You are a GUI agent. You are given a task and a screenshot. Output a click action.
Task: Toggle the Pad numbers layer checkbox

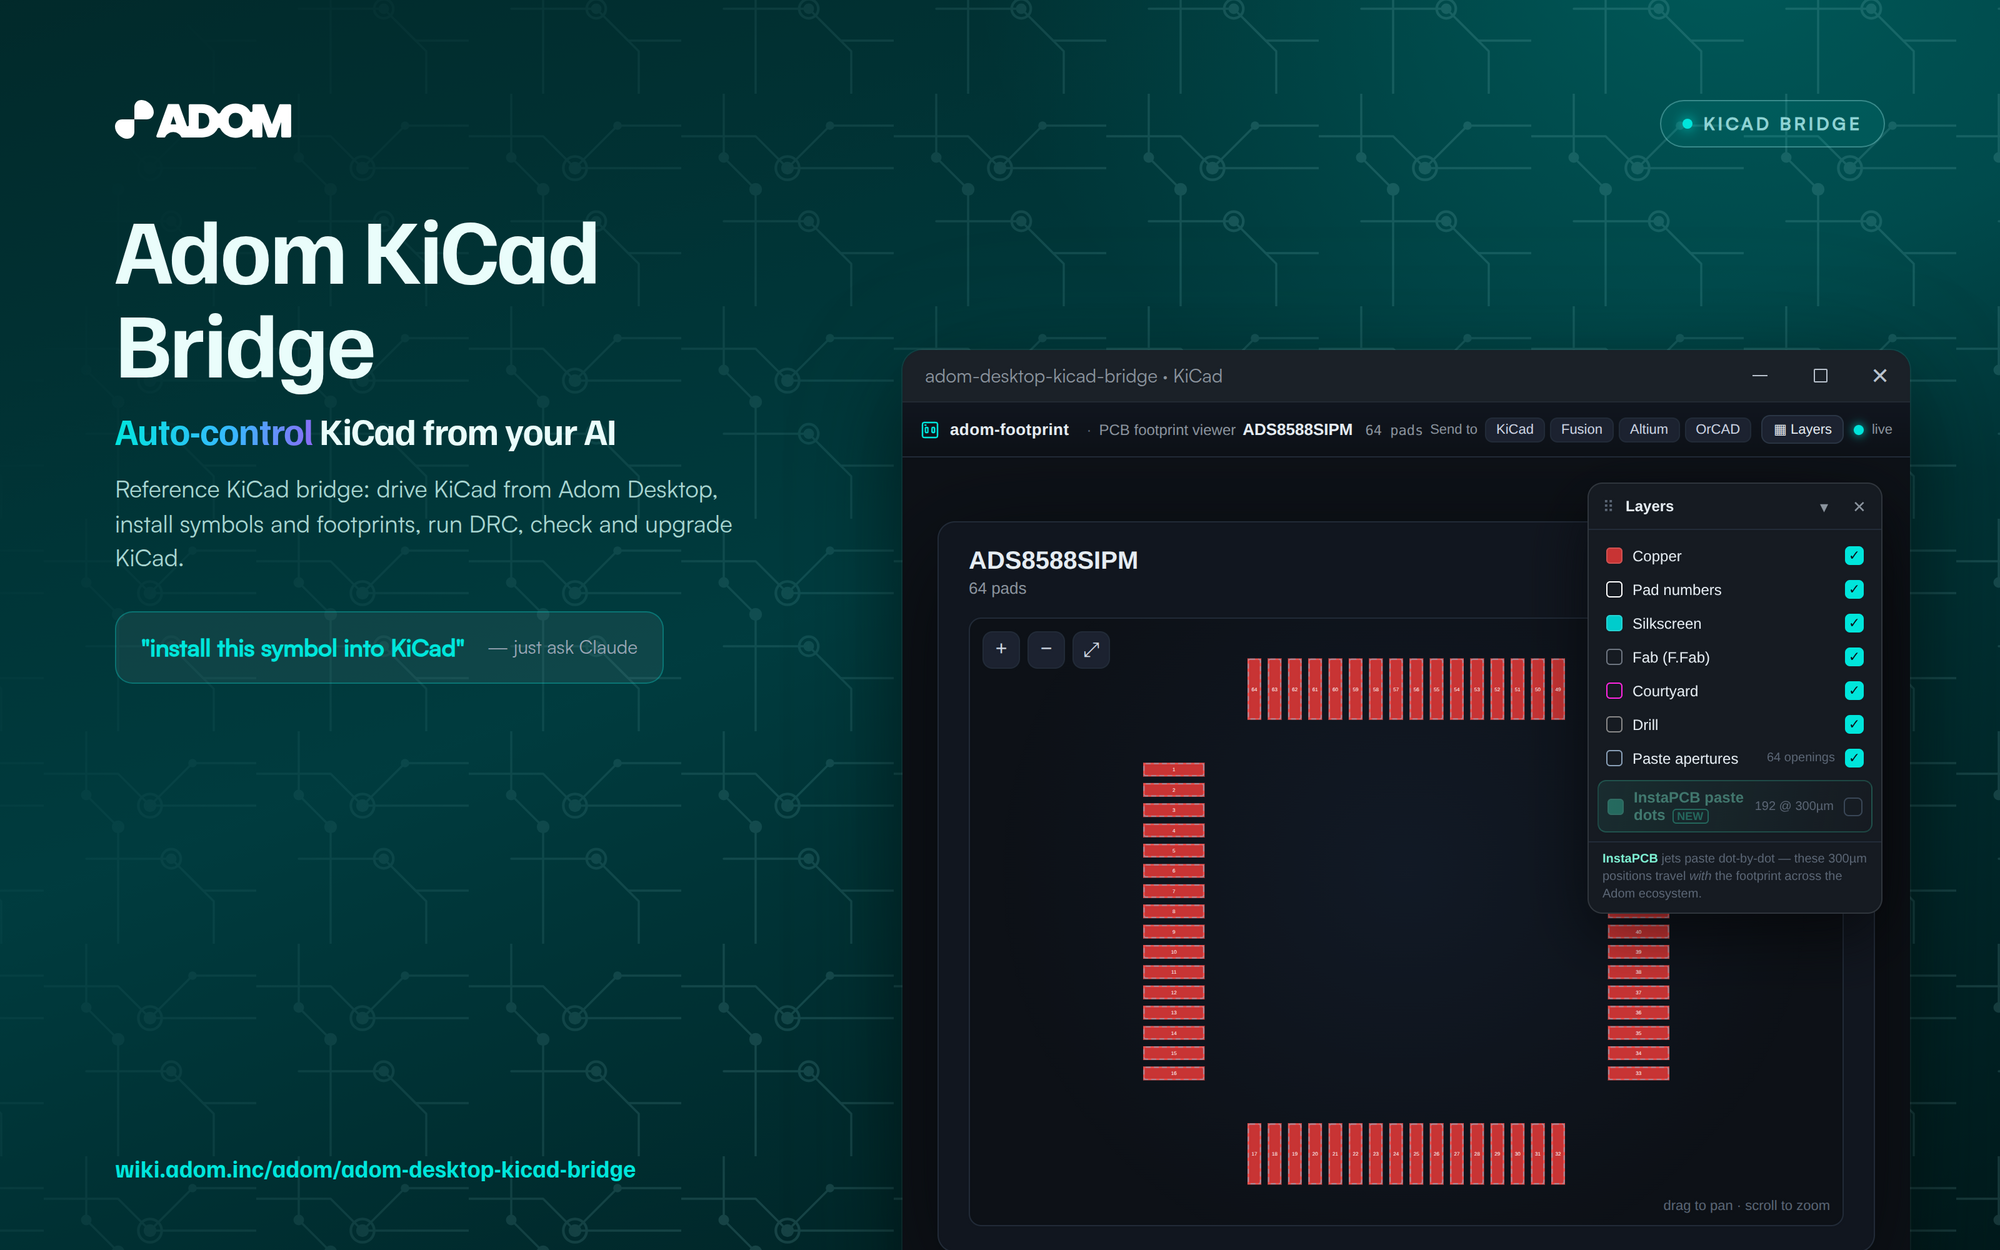coord(1854,590)
